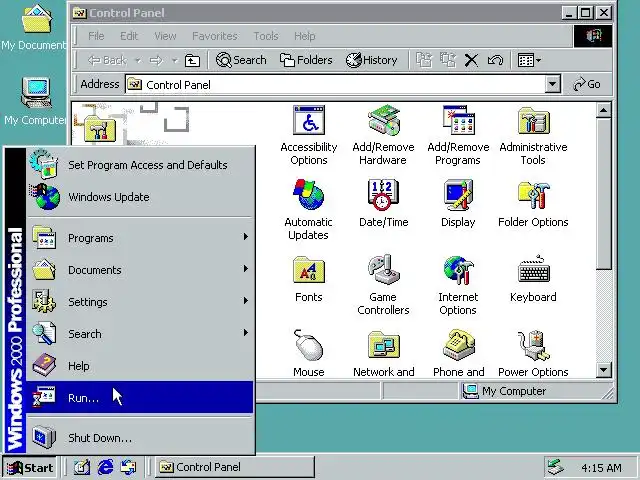
Task: Click the Undo toolbar icon
Action: coord(495,61)
